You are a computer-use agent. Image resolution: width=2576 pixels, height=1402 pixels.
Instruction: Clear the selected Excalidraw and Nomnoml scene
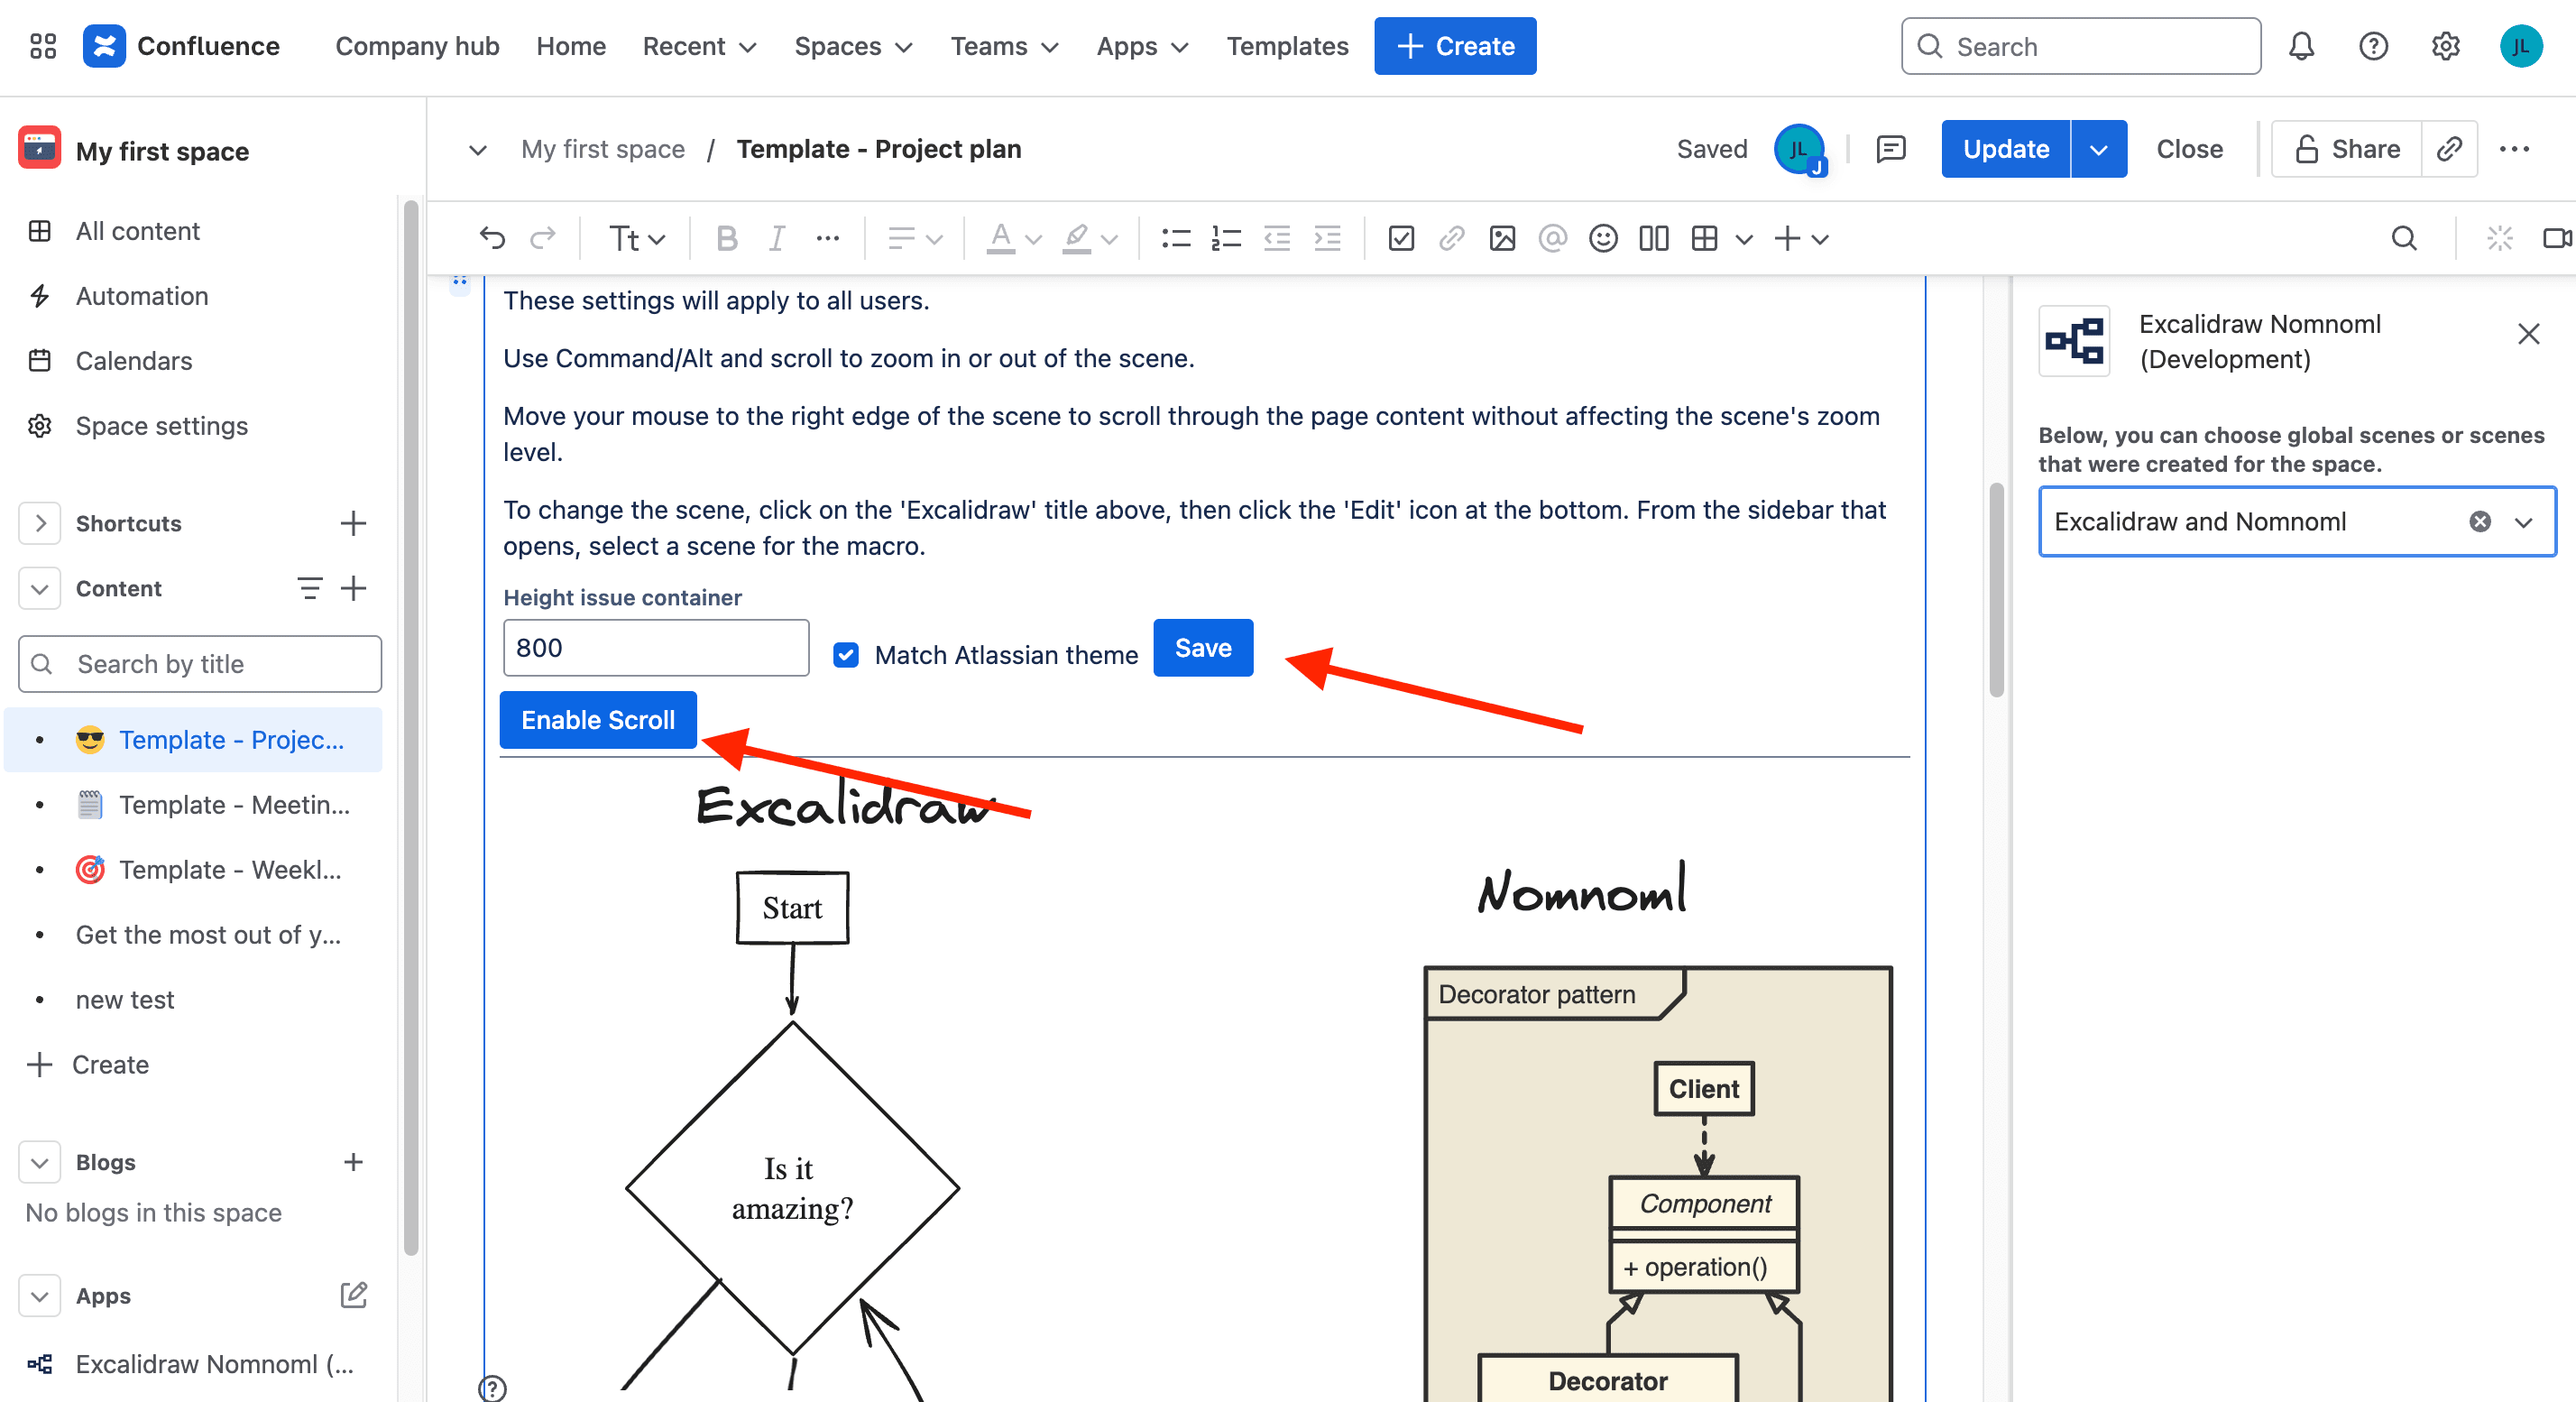[2480, 521]
